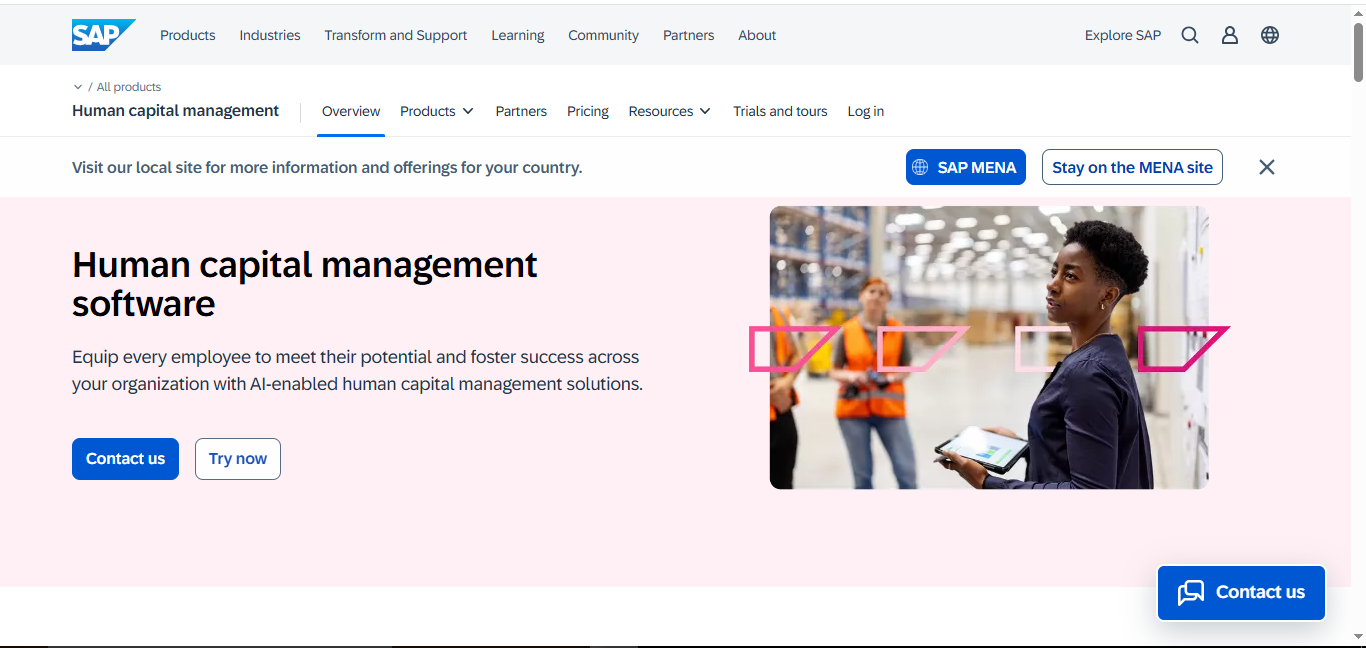Click the SAP logo
This screenshot has width=1366, height=648.
point(102,35)
